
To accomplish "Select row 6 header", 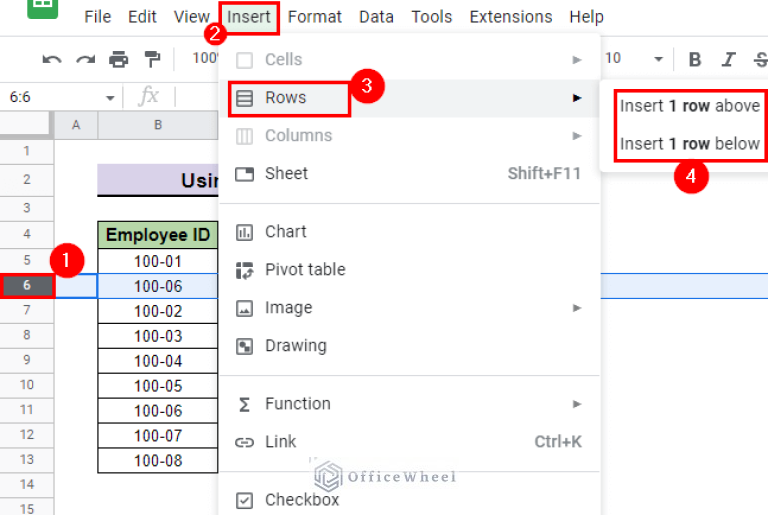I will 27,286.
